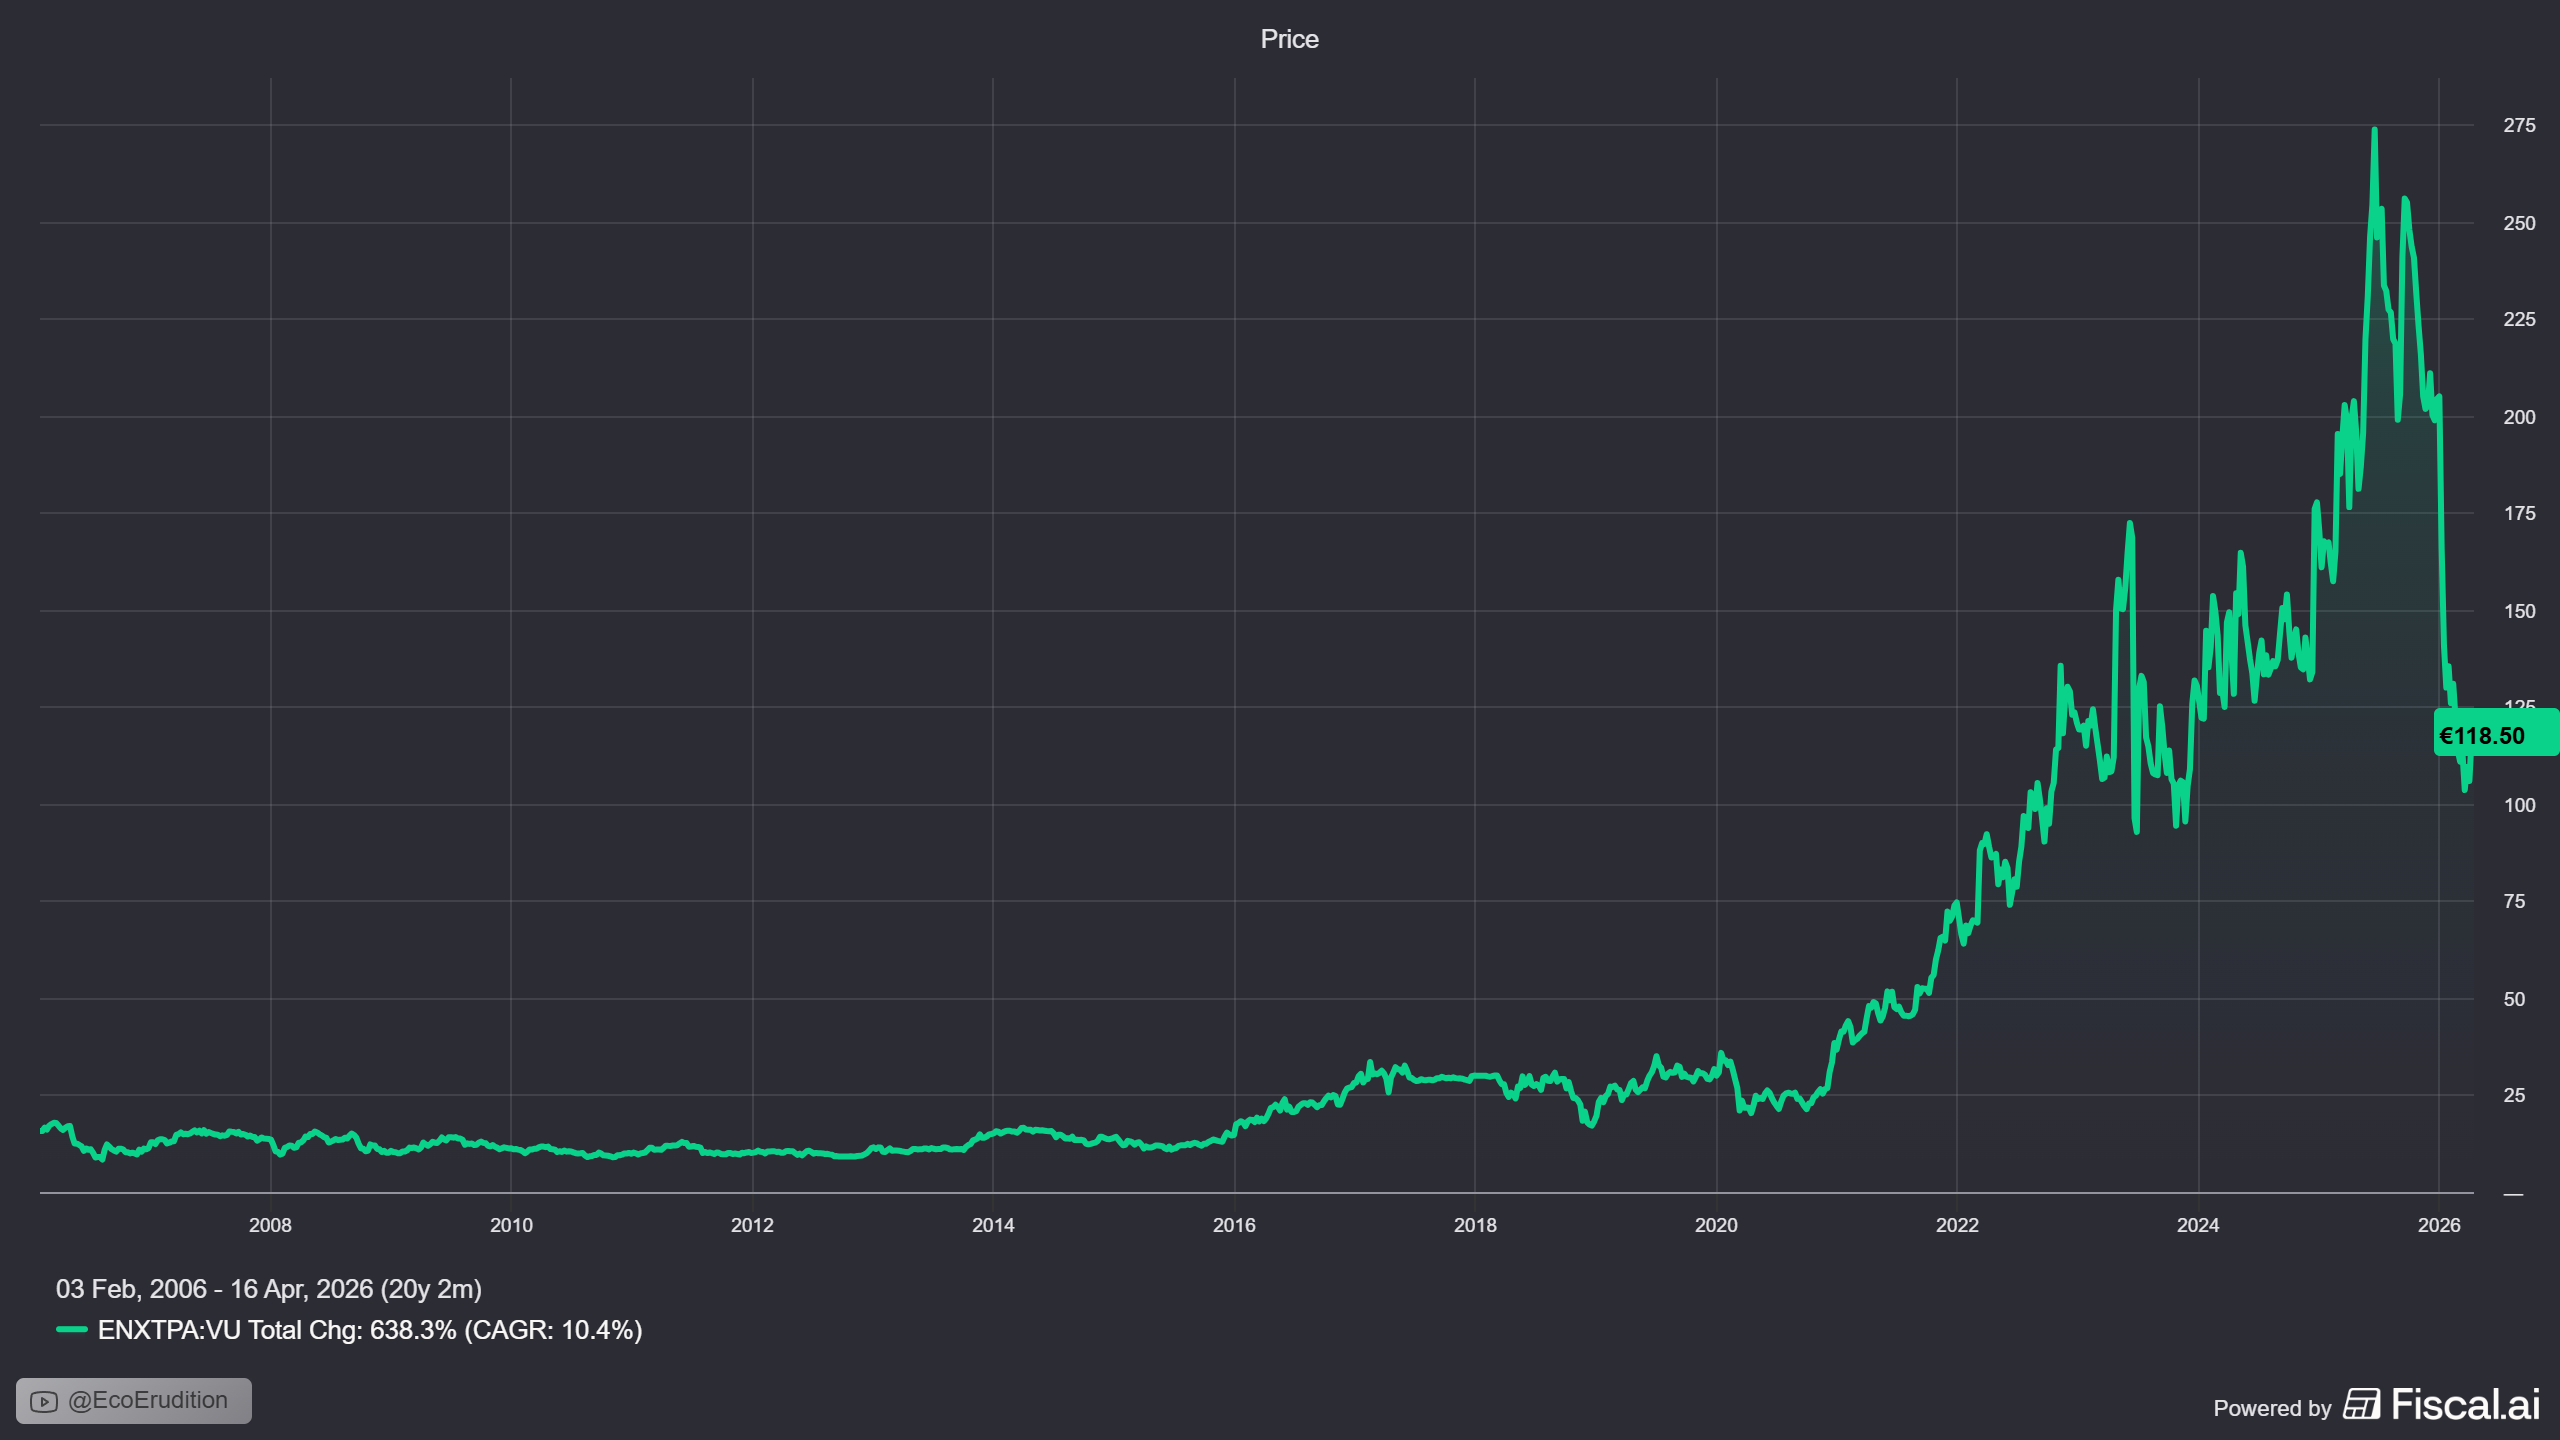Click the 225 y-axis label
Screen dimensions: 2560x1440
click(x=2520, y=319)
